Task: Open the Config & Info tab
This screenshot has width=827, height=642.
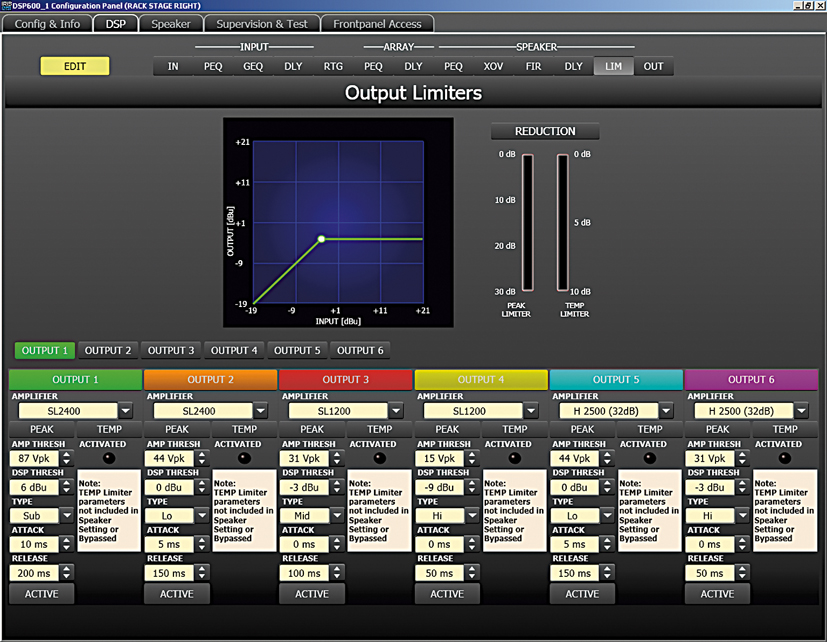Action: [47, 24]
